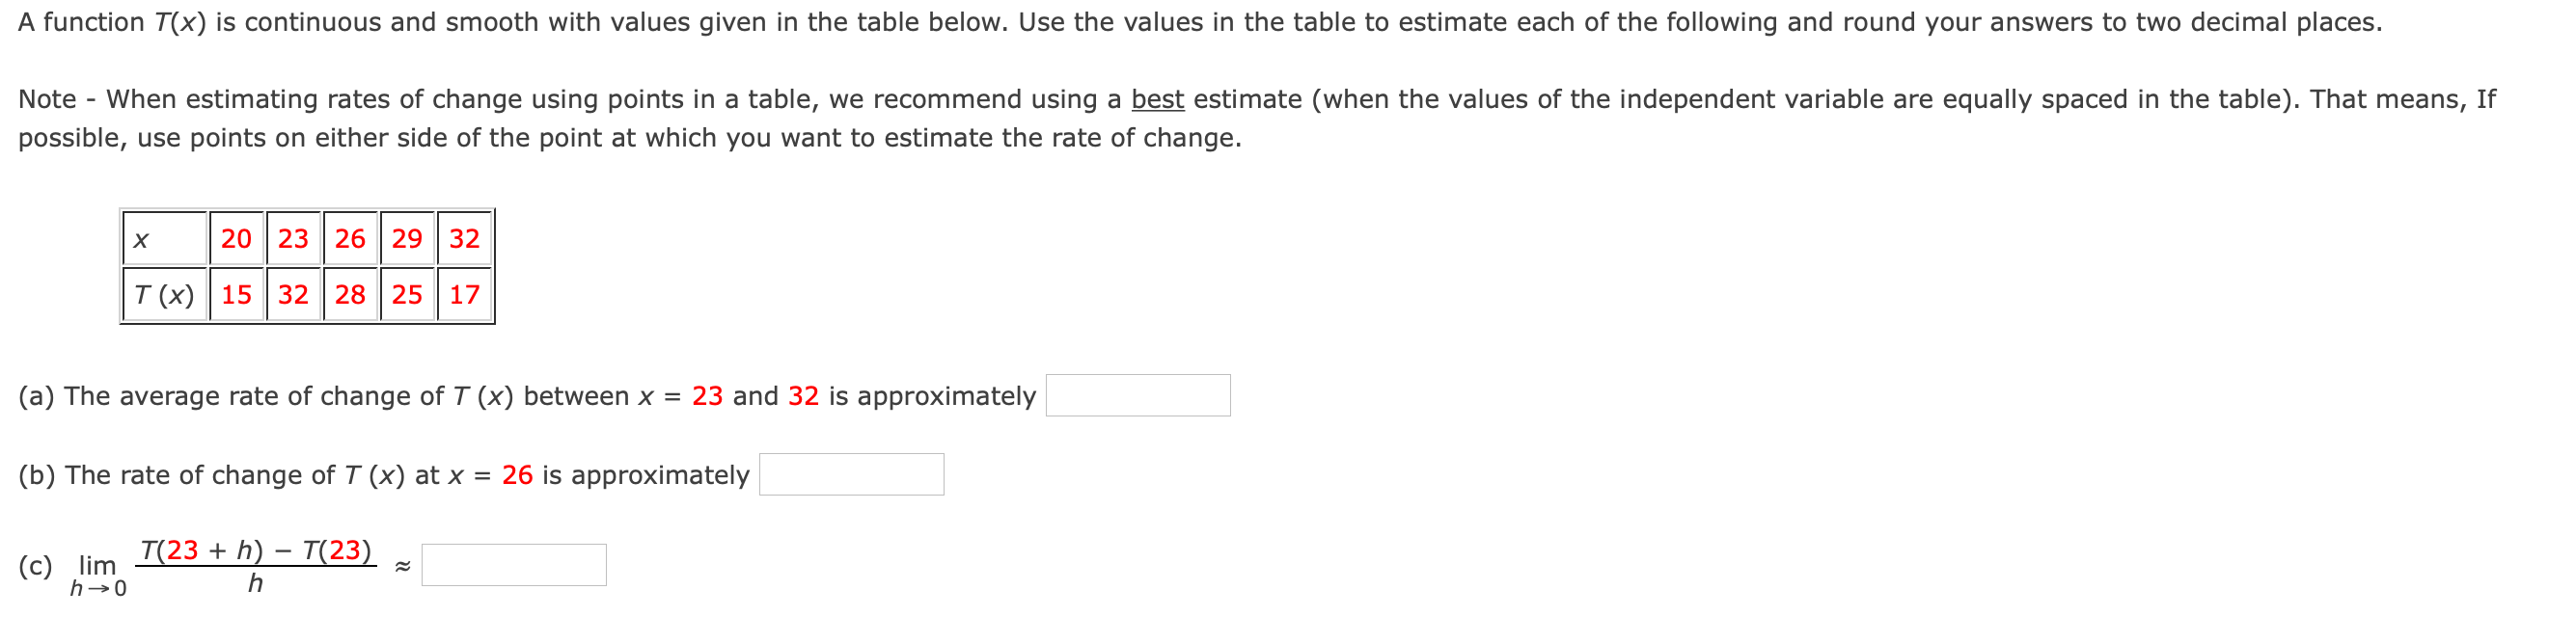The width and height of the screenshot is (2576, 617).
Task: Select the T(x) value 32 in the table
Action: tap(291, 295)
